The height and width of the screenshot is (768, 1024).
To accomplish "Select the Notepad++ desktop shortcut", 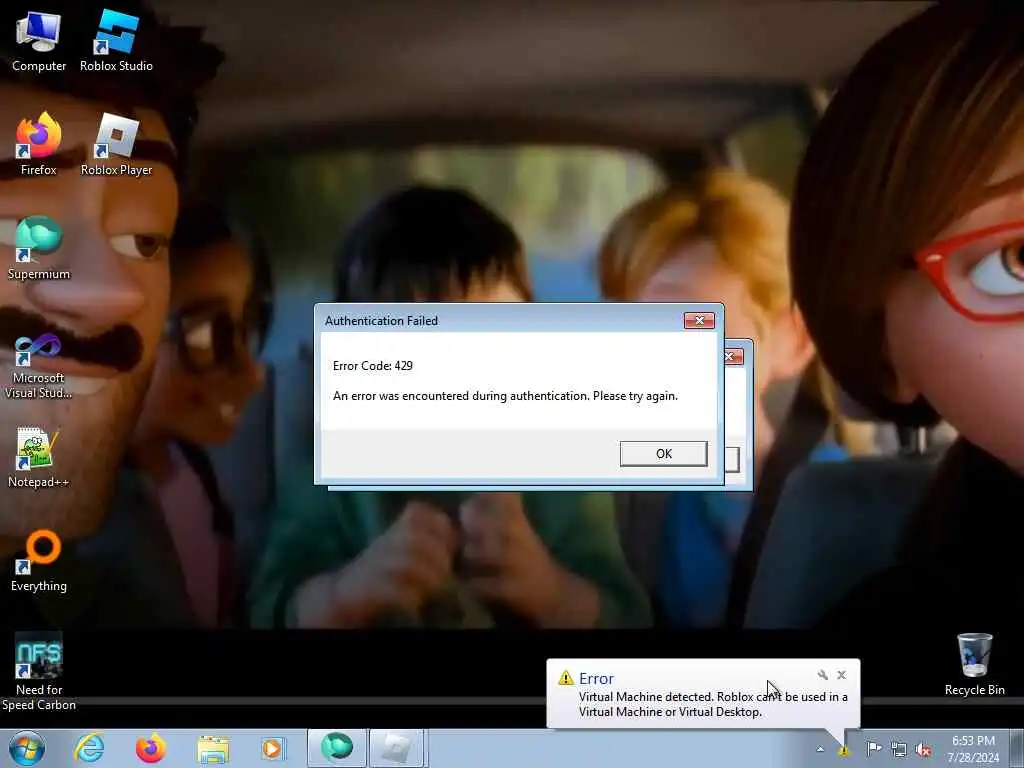I will (x=39, y=457).
